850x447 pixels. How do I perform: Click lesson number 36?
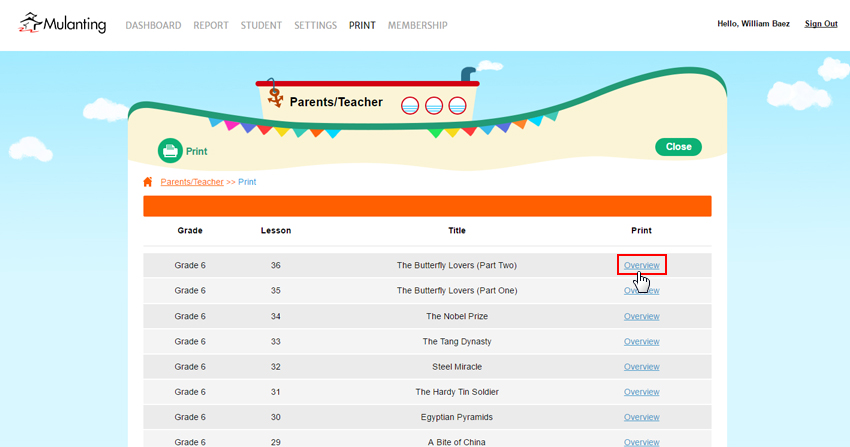click(276, 265)
